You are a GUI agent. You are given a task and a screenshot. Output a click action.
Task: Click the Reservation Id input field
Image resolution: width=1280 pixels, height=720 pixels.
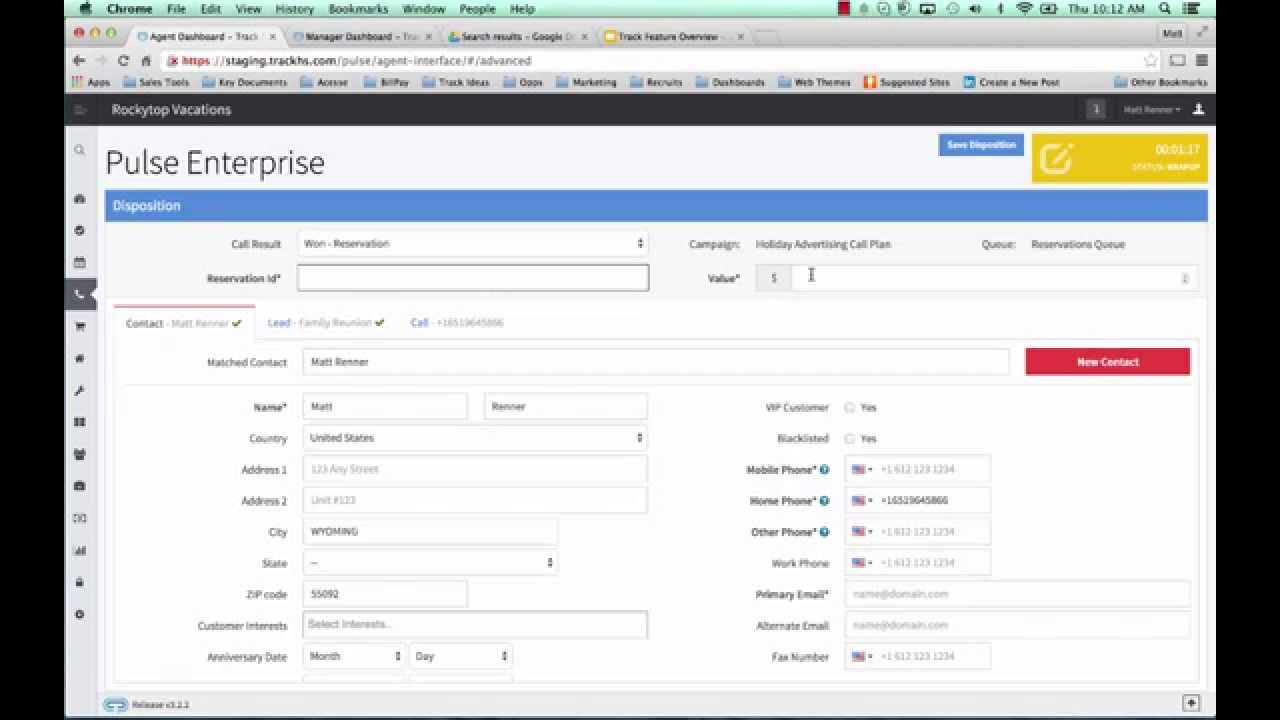(473, 278)
